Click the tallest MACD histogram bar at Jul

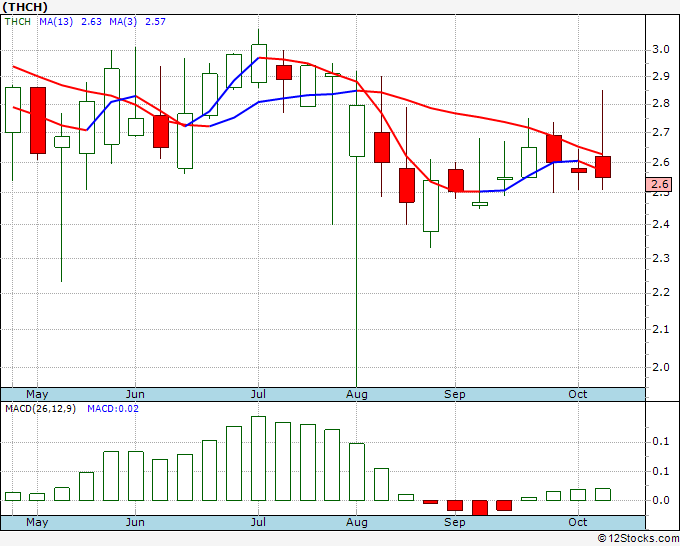tap(258, 458)
